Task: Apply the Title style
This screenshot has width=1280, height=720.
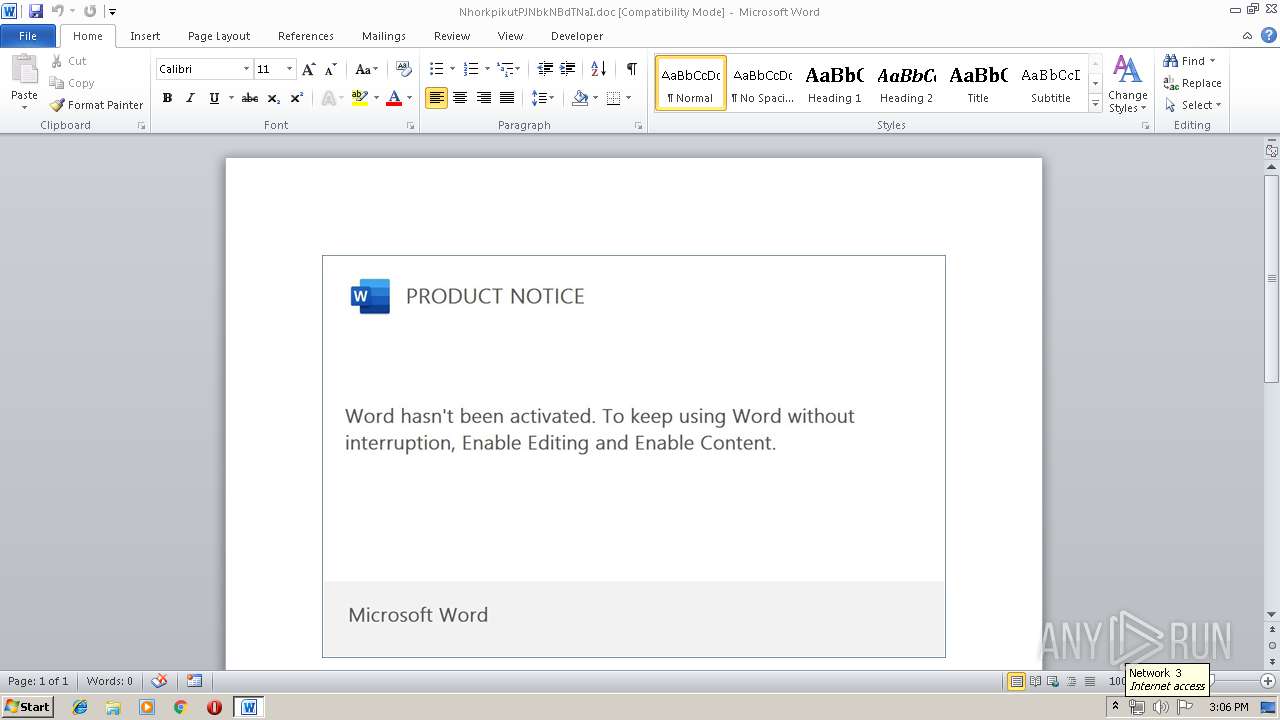Action: click(x=978, y=83)
